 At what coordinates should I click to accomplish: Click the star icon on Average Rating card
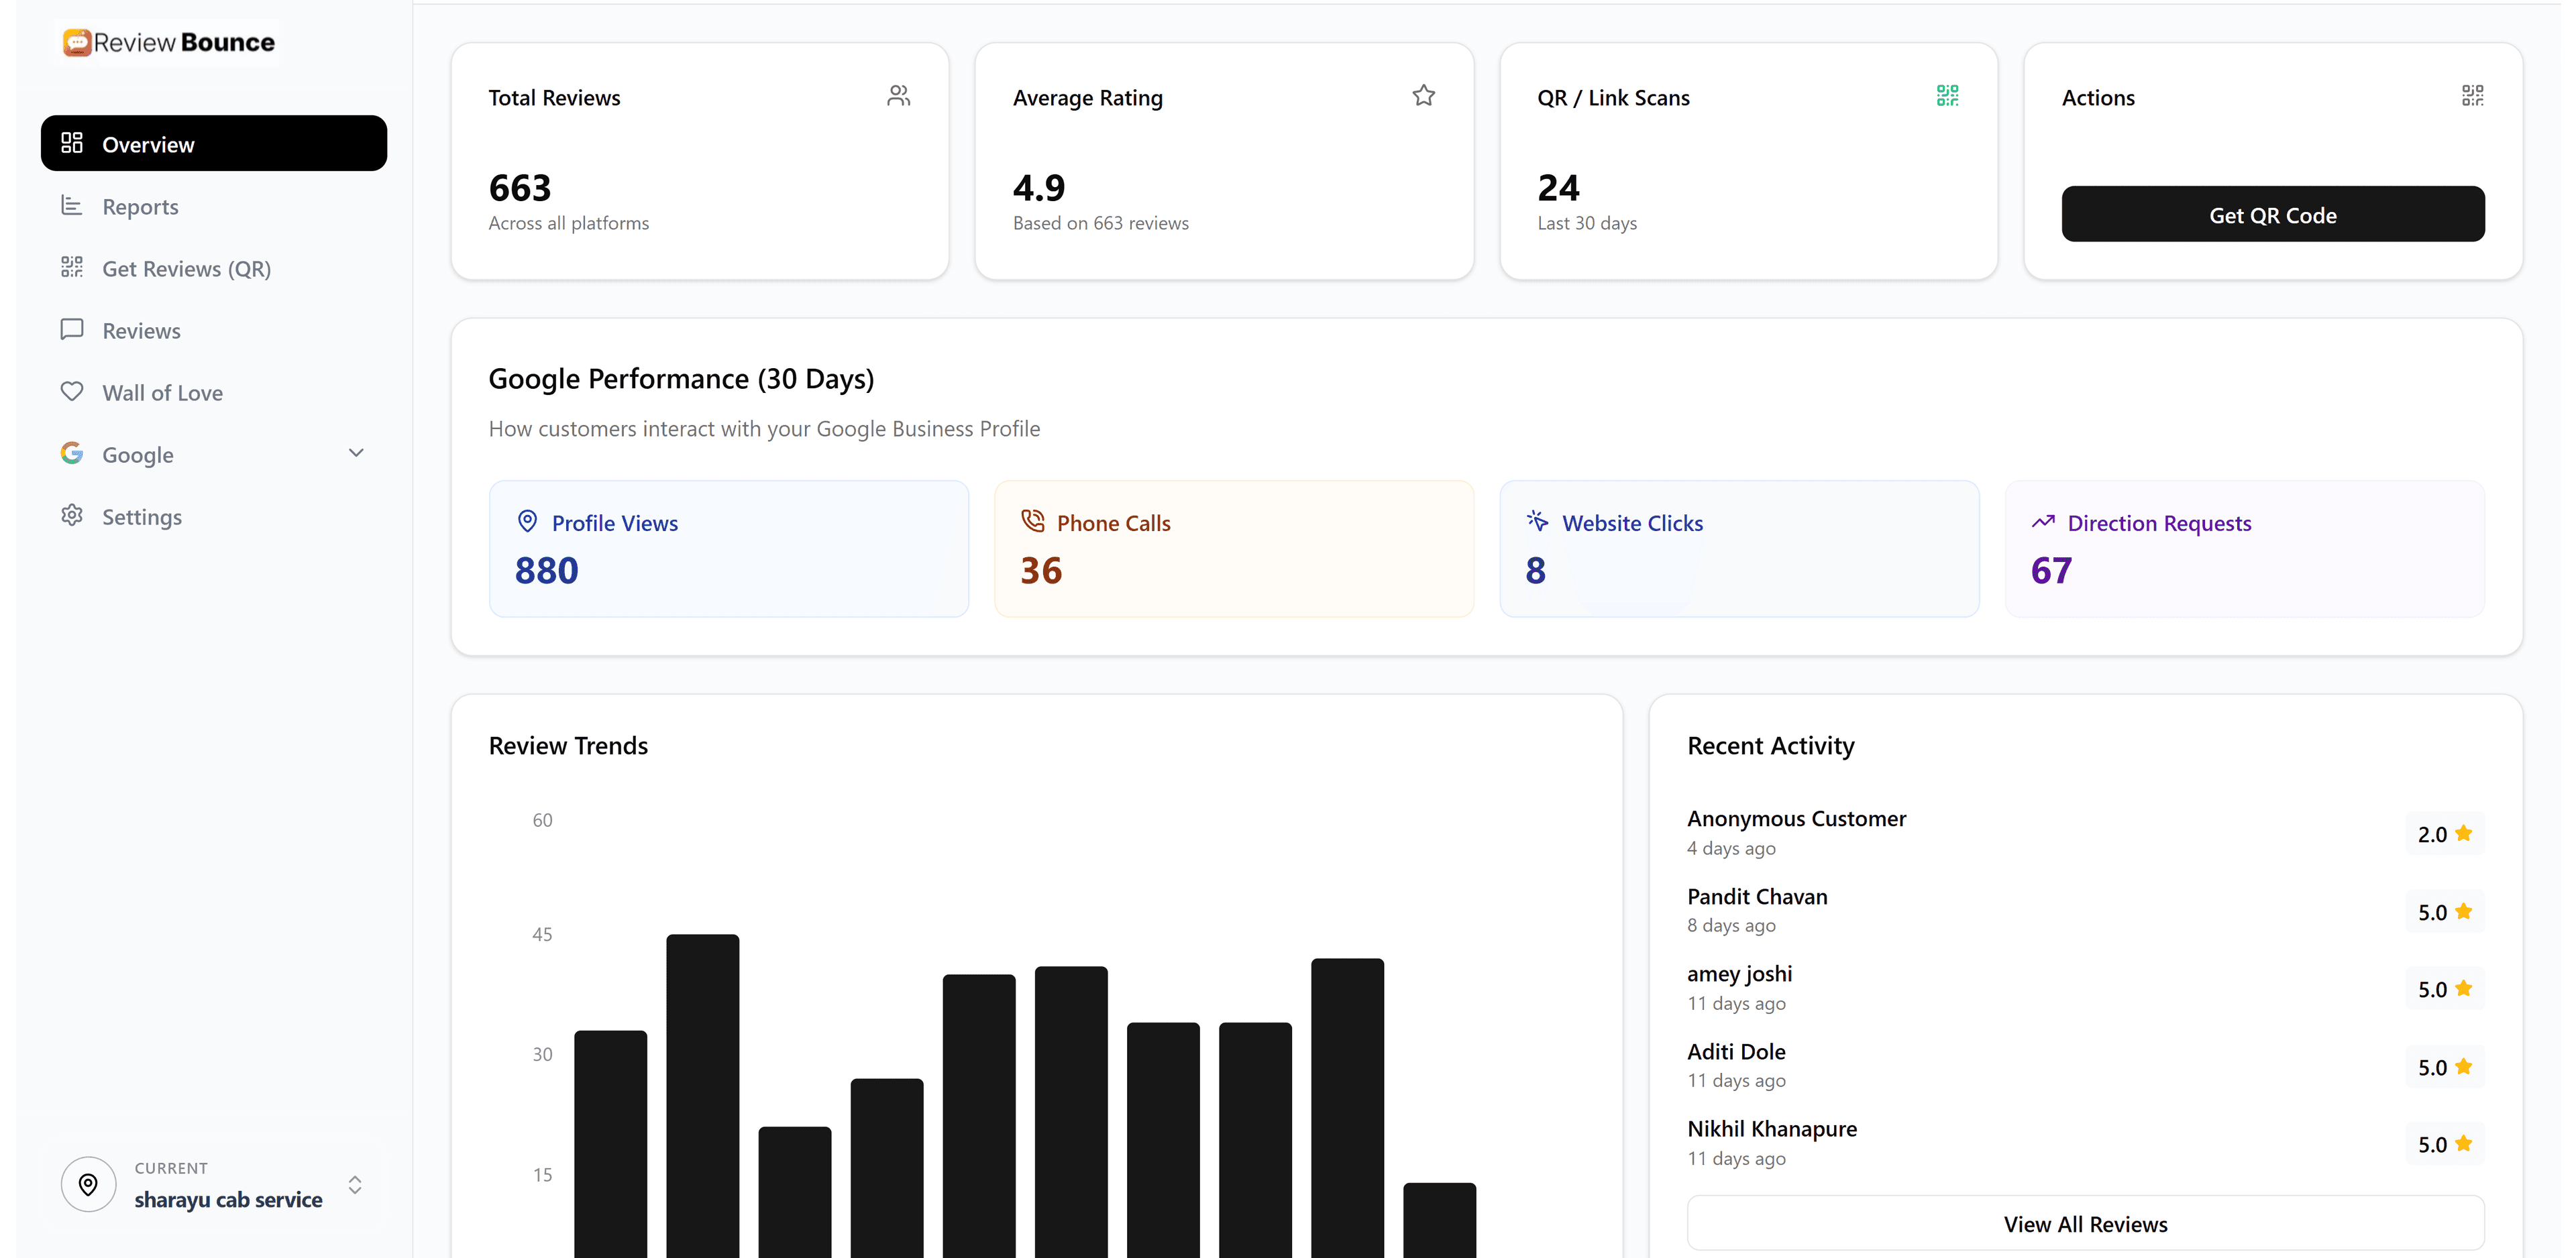pos(1424,96)
